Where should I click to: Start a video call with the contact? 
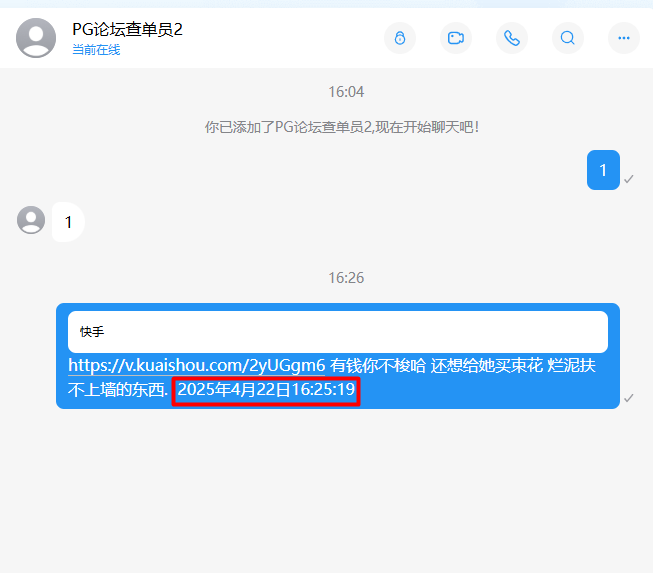pos(456,38)
